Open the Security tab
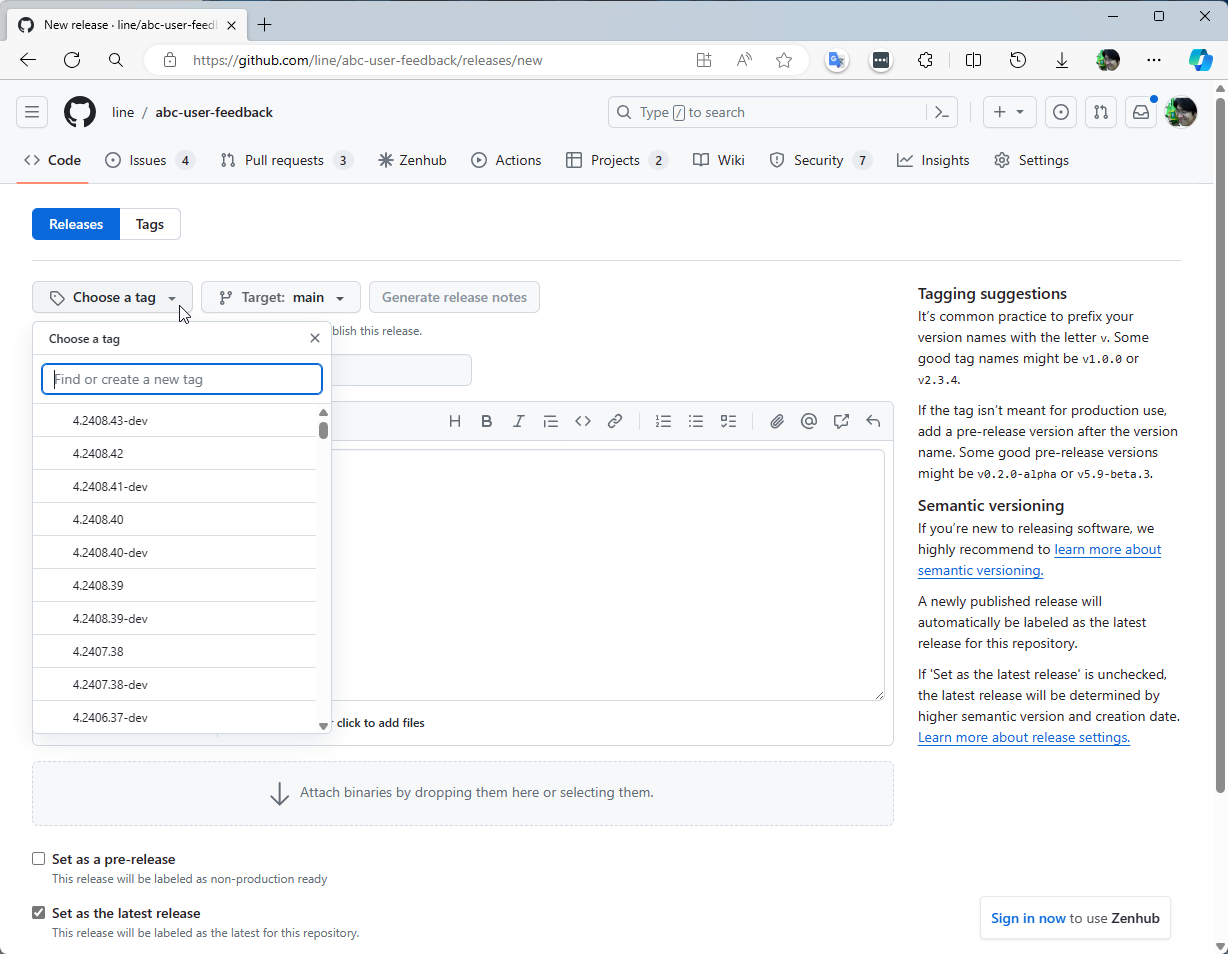Viewport: 1228px width, 954px height. coord(820,160)
